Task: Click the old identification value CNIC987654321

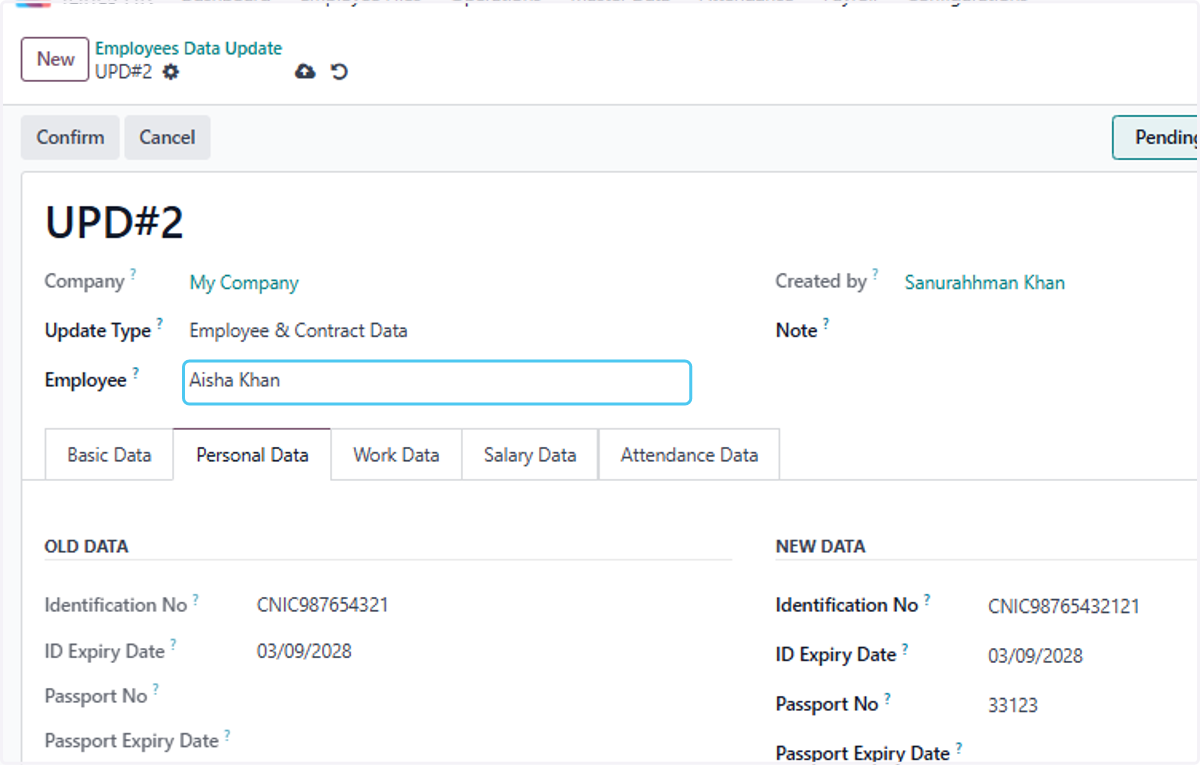Action: [323, 605]
